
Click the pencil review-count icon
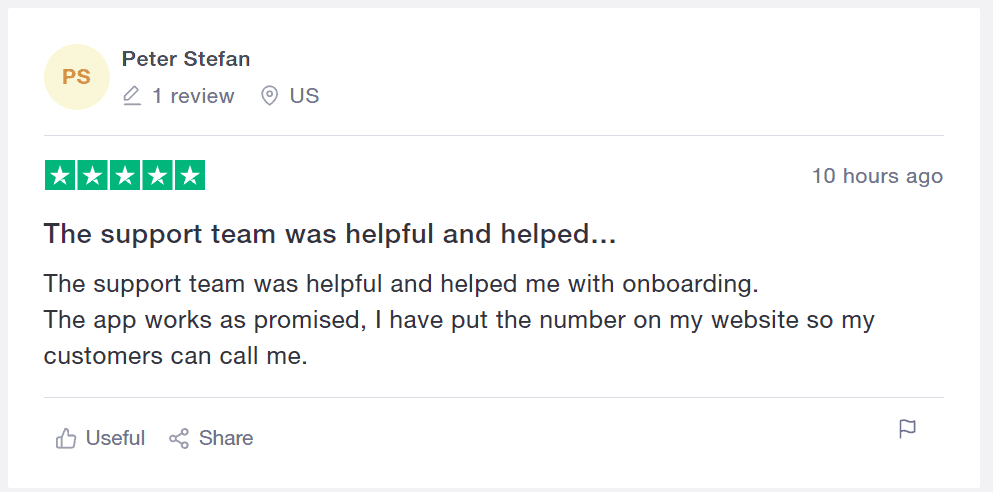[x=132, y=96]
